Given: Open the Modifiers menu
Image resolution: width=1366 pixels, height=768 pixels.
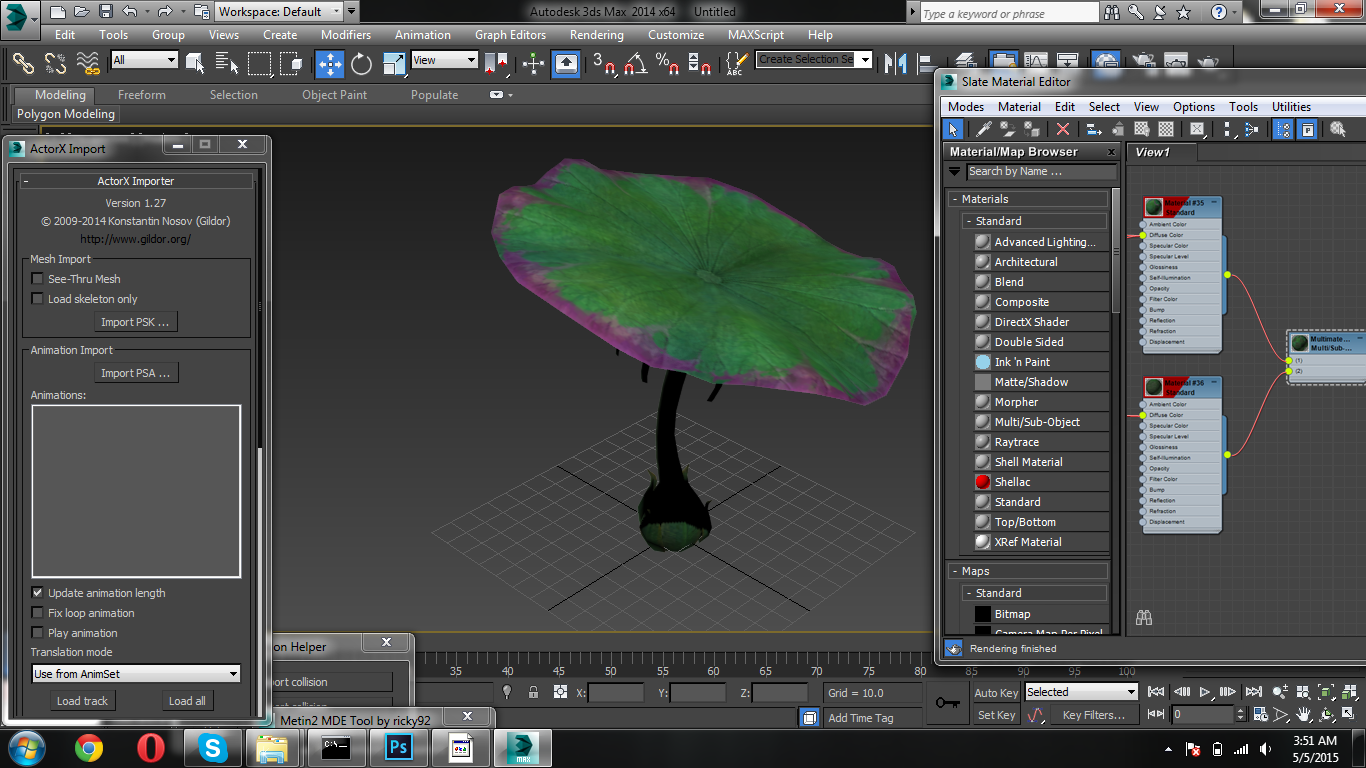Looking at the screenshot, I should [x=346, y=34].
